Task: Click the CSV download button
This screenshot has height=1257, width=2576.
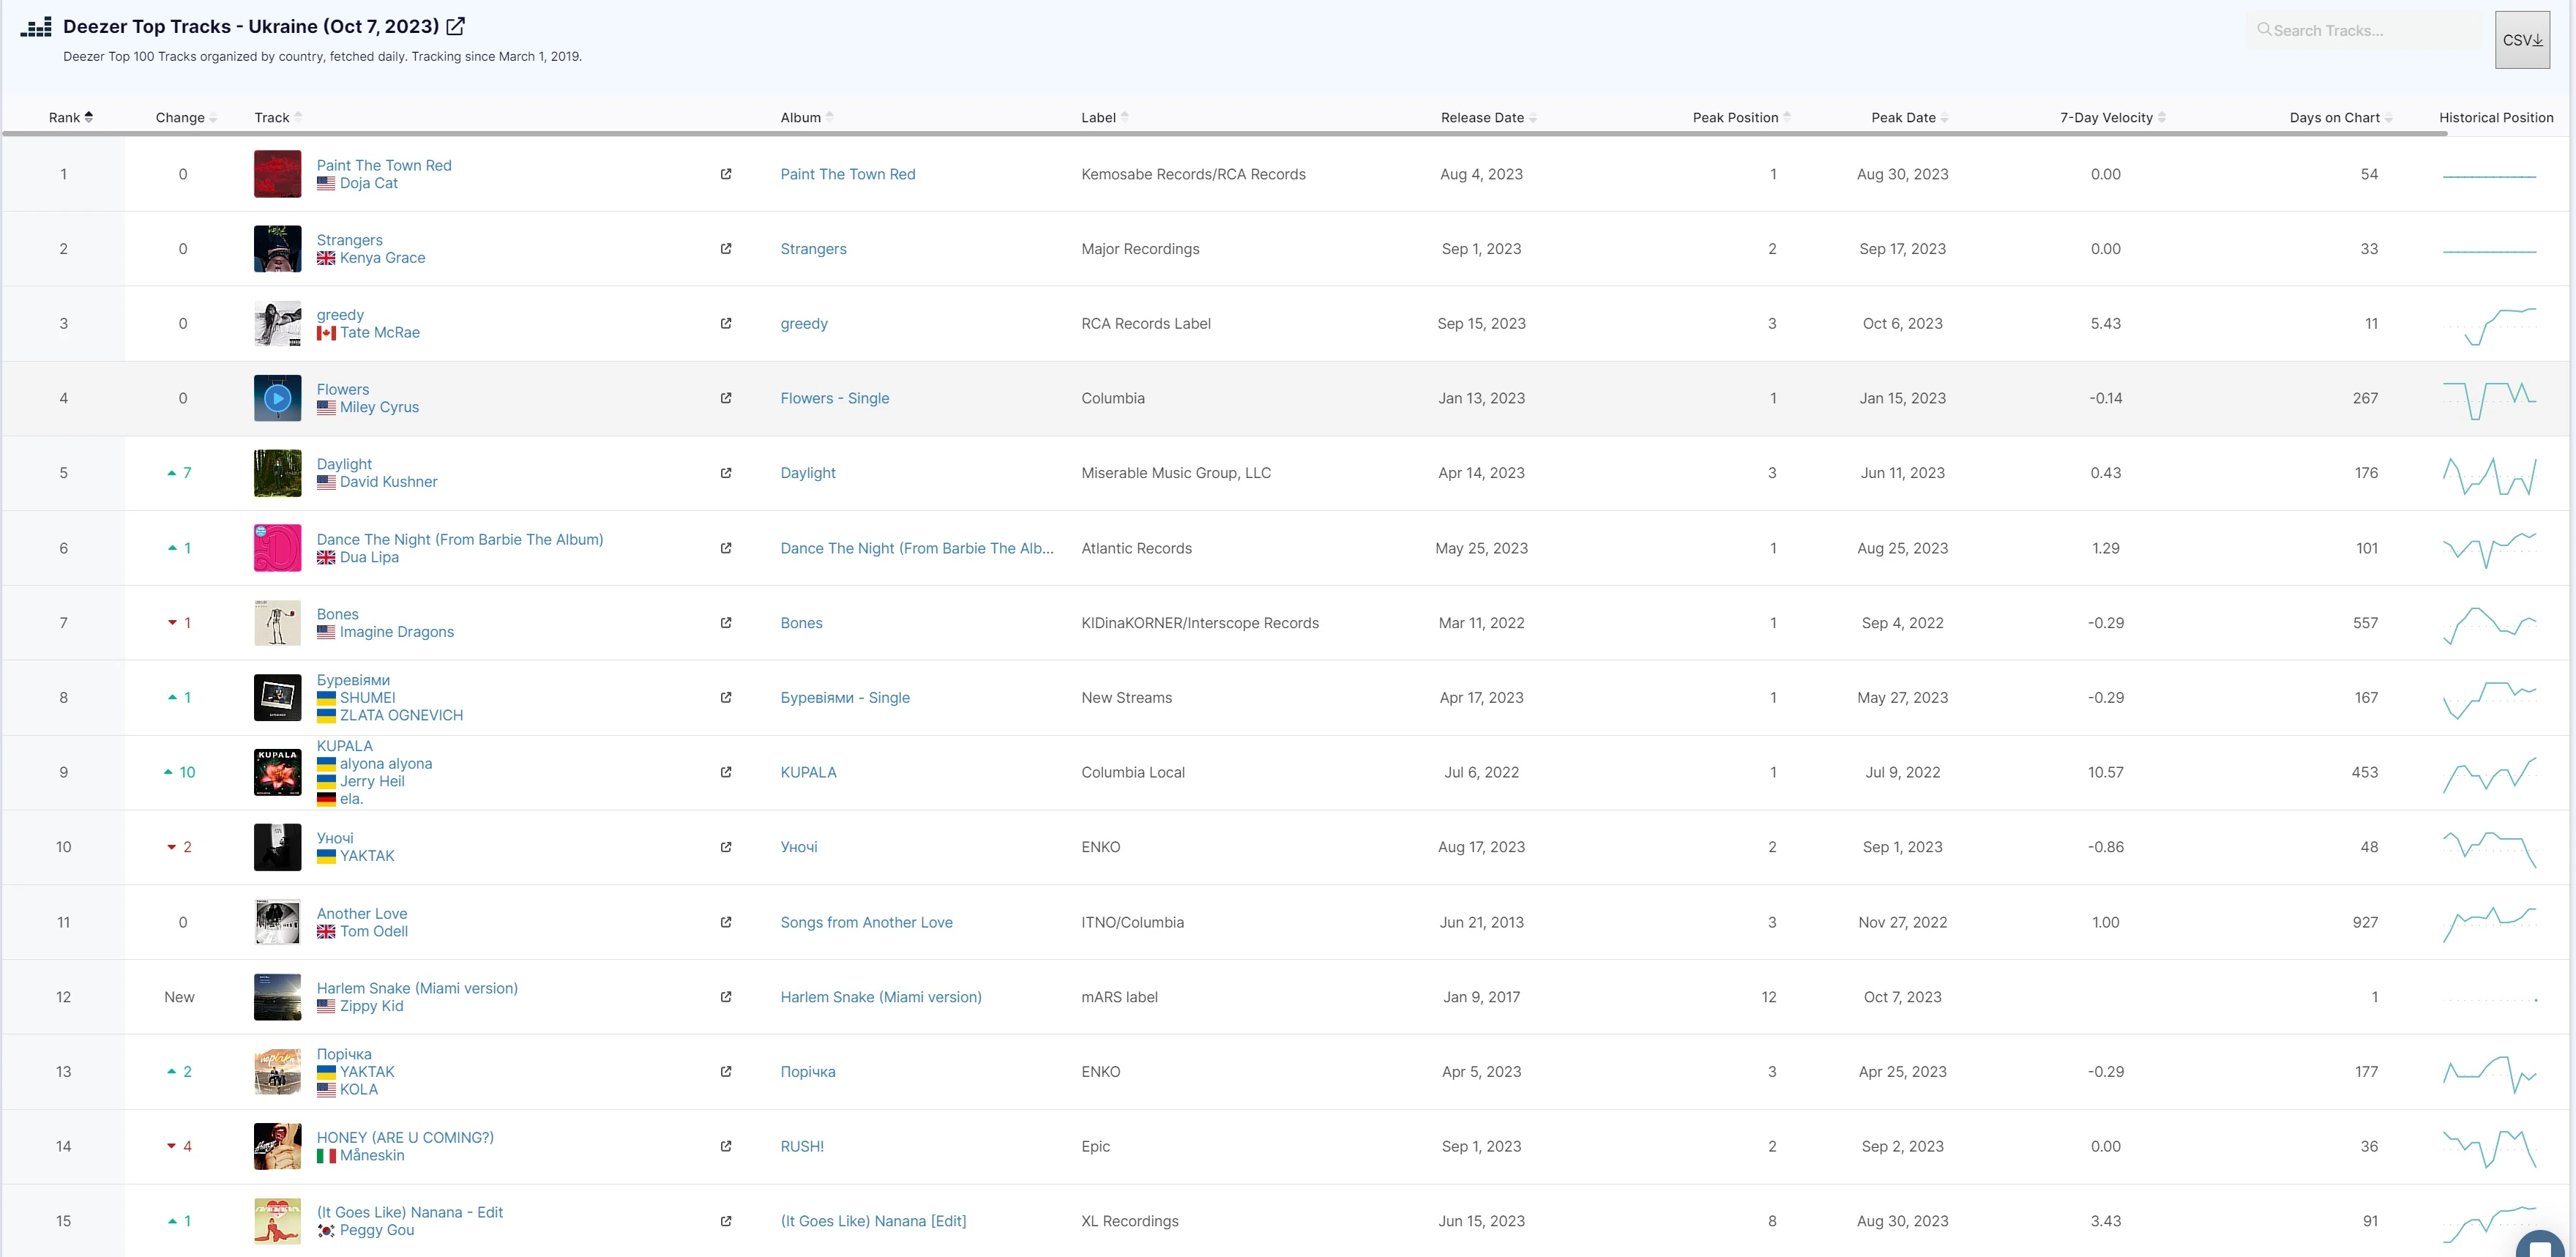Action: coord(2521,40)
